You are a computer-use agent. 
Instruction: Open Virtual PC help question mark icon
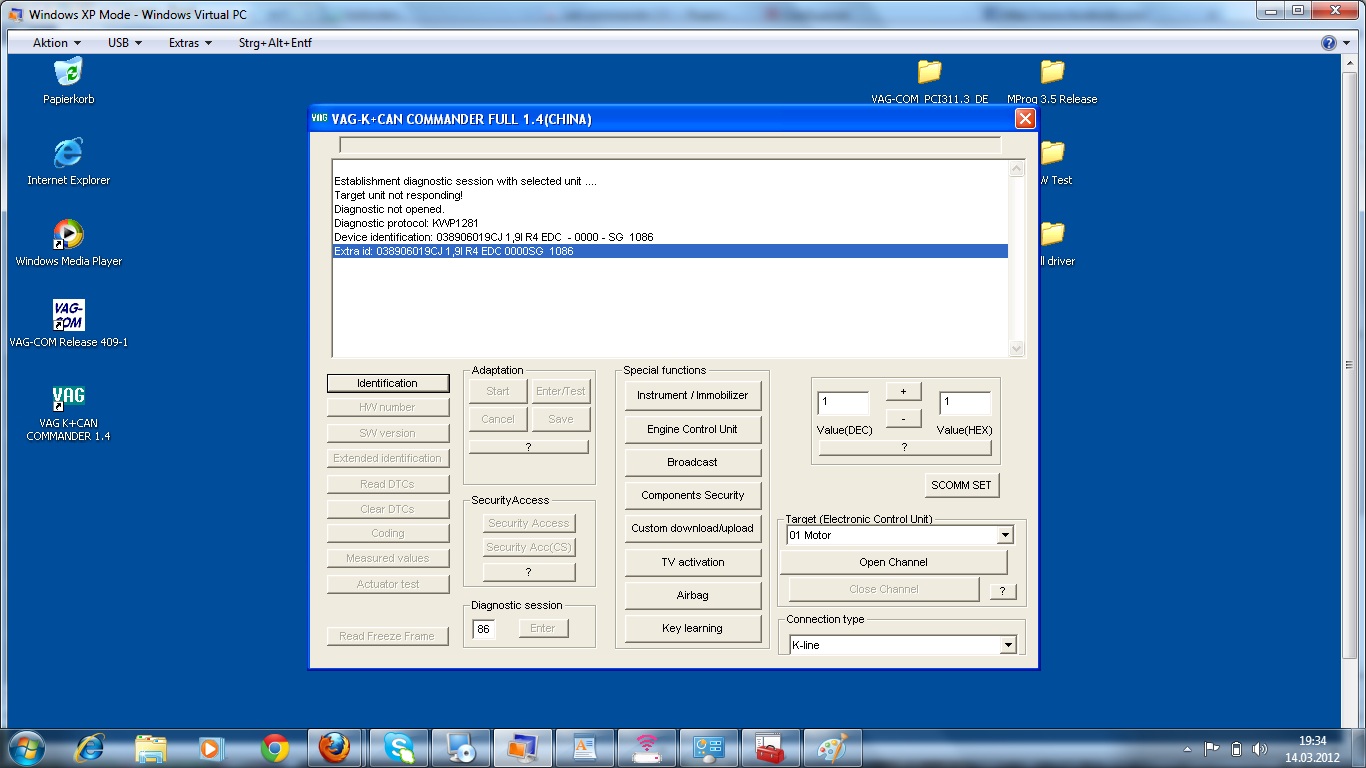[x=1329, y=43]
